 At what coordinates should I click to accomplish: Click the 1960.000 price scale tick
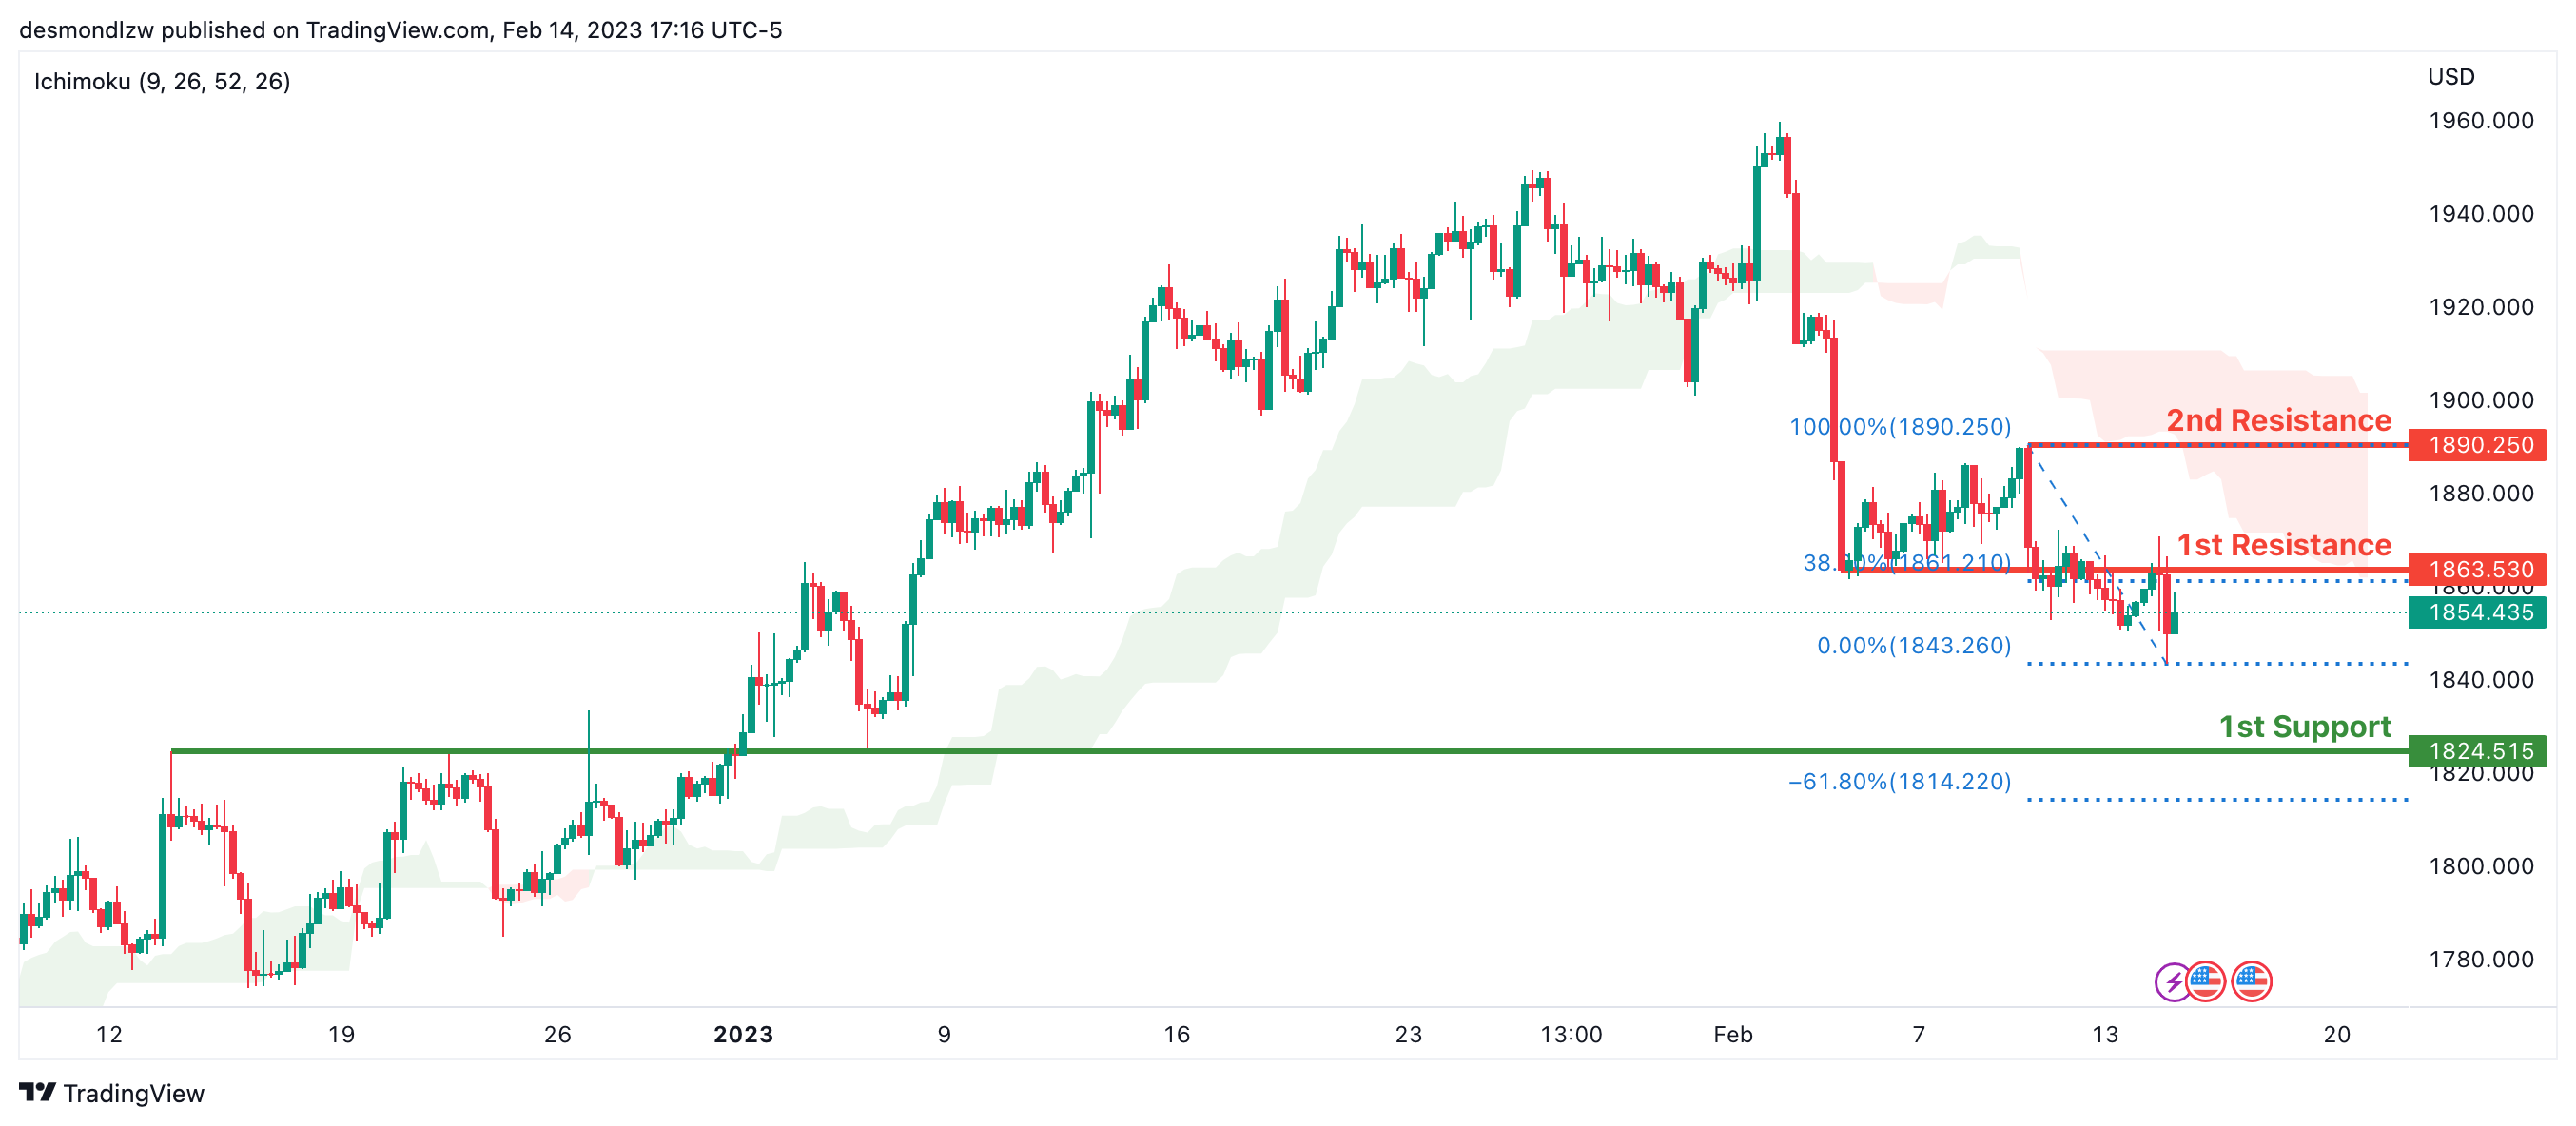pos(2480,121)
